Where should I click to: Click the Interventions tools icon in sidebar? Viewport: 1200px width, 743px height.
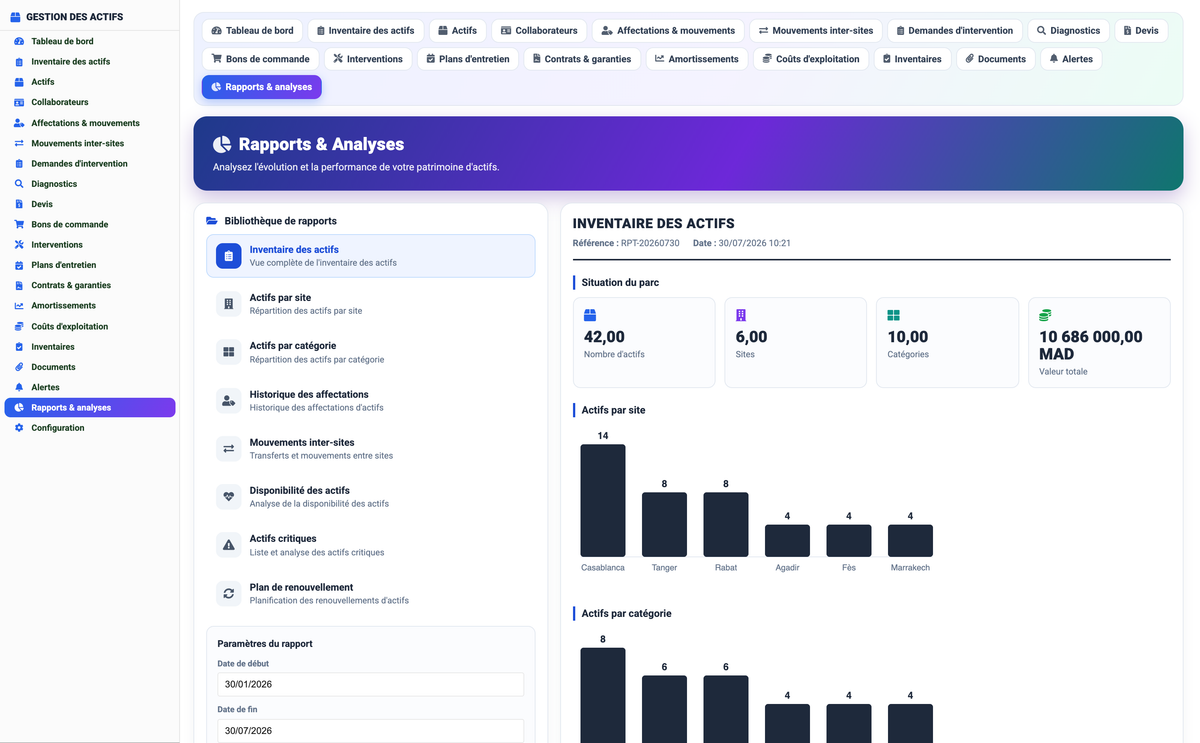tap(19, 245)
